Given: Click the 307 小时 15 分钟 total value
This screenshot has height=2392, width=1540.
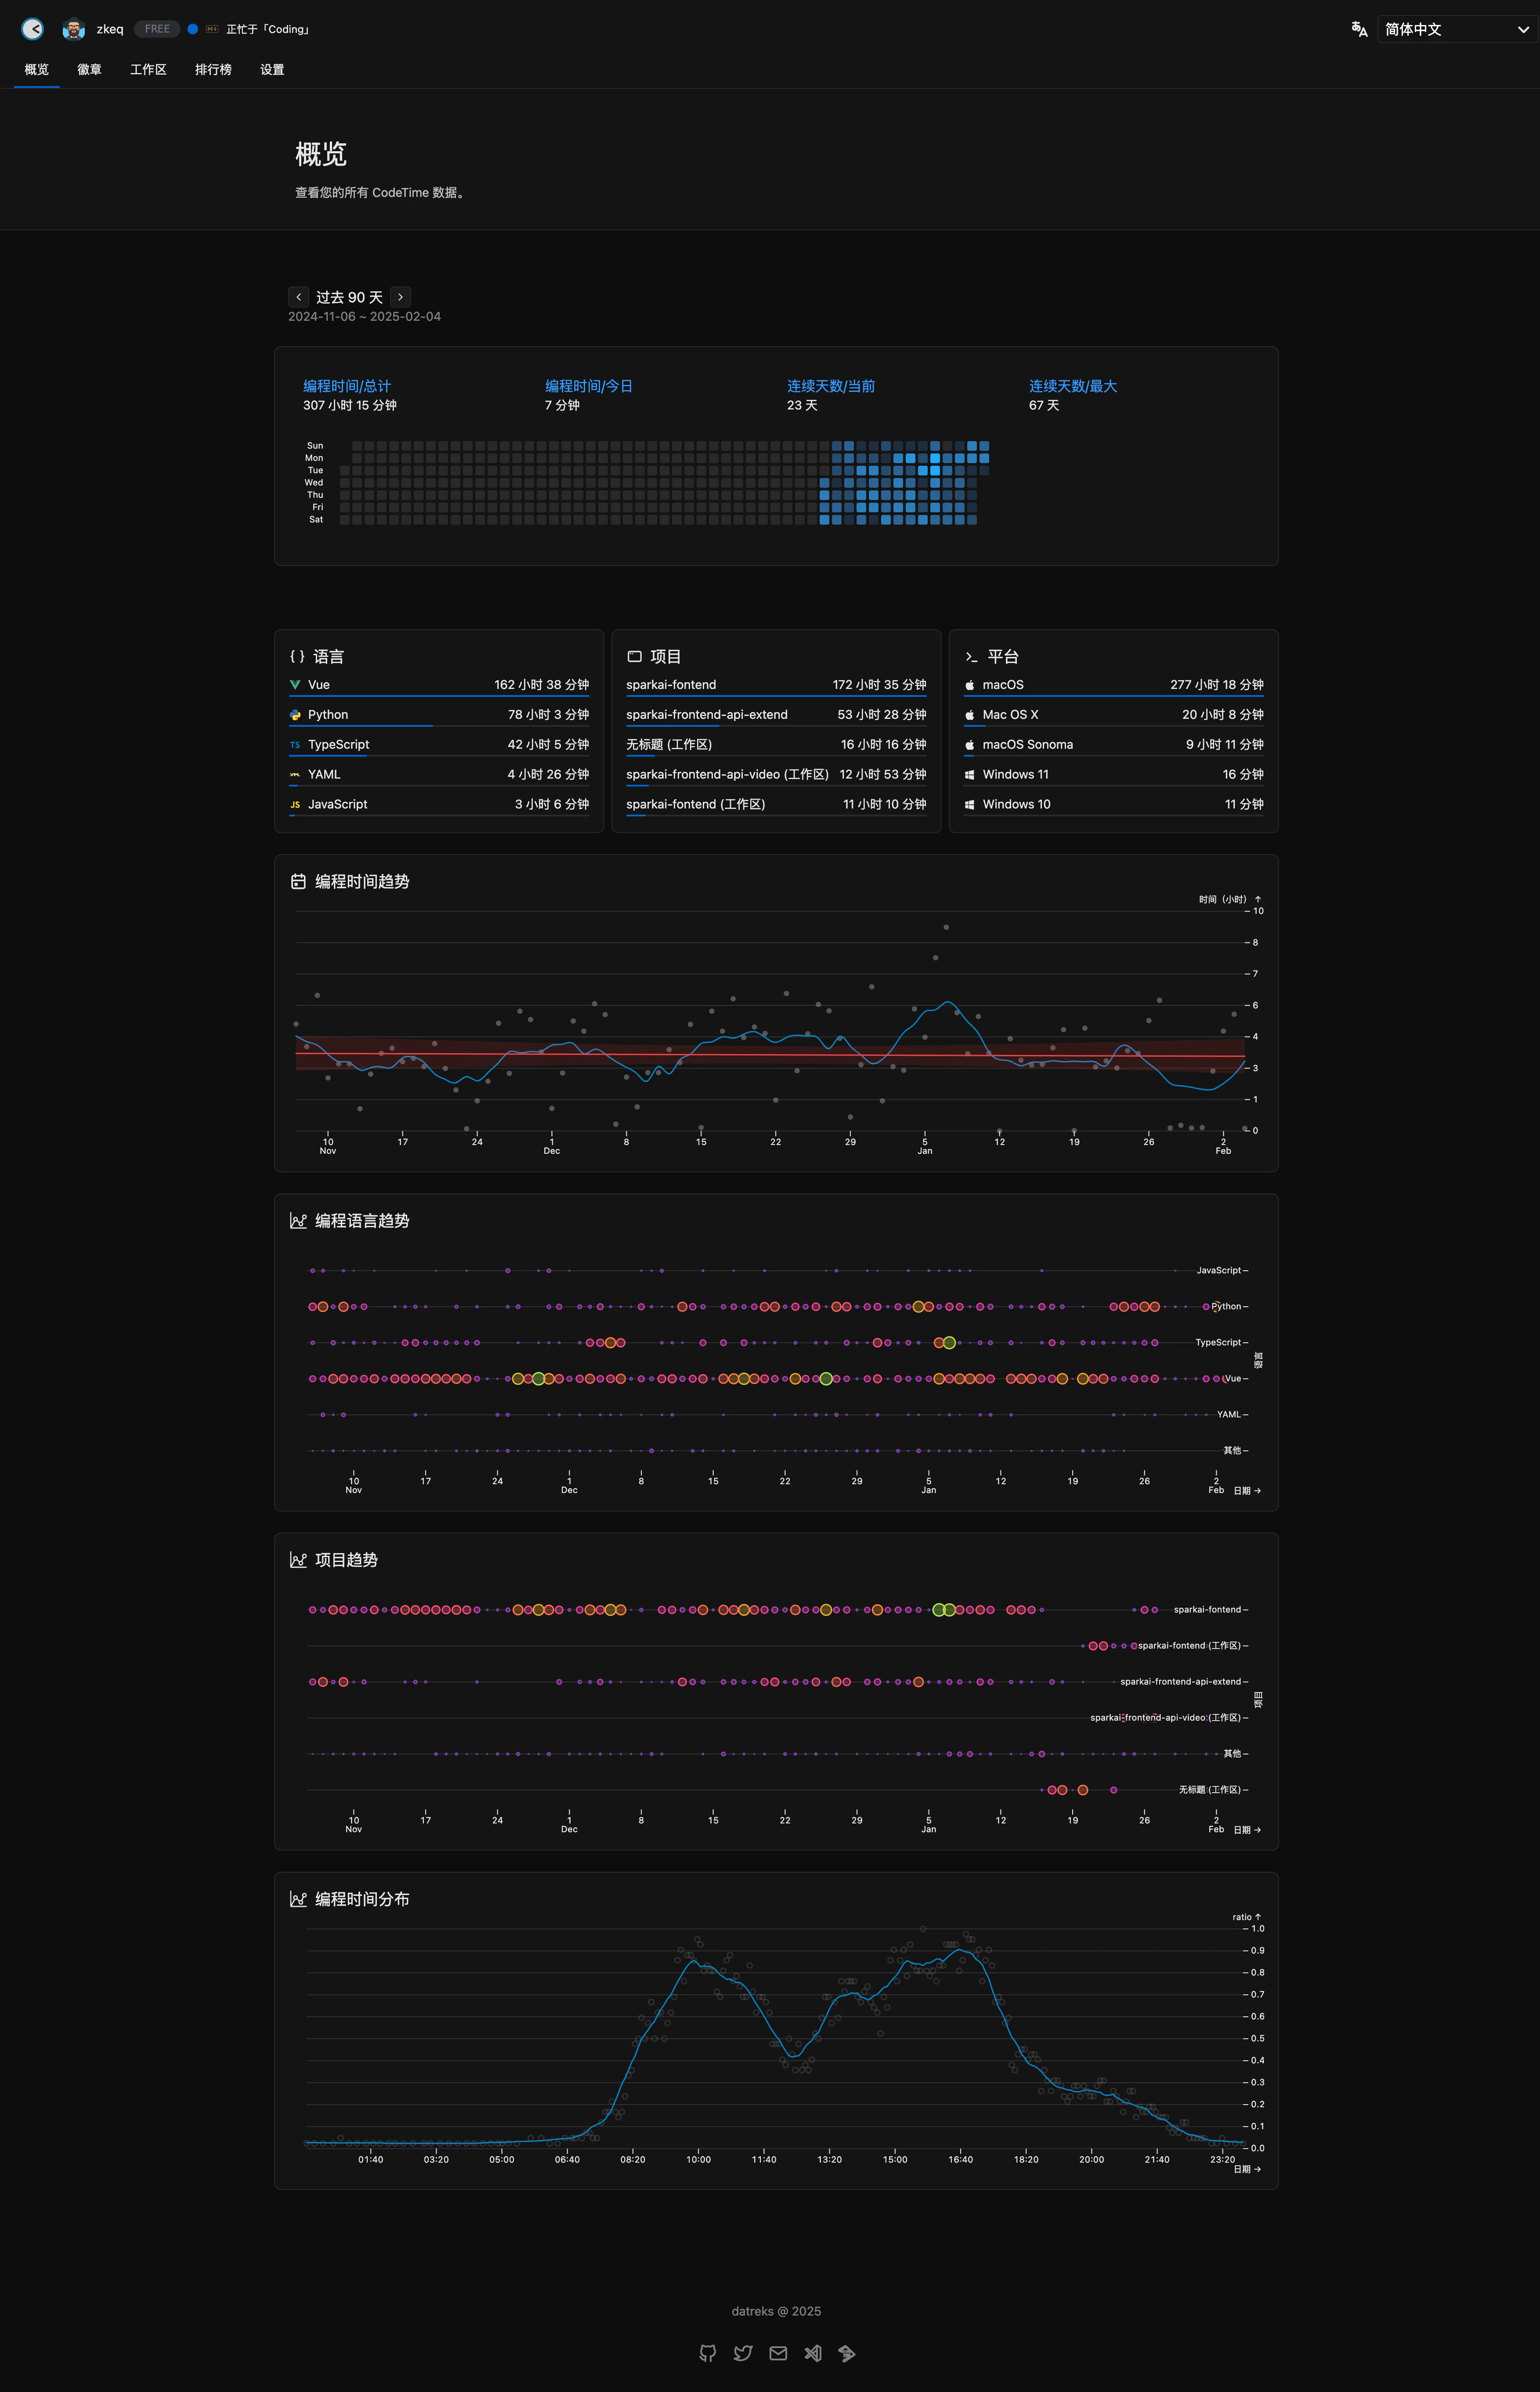Looking at the screenshot, I should click(350, 405).
